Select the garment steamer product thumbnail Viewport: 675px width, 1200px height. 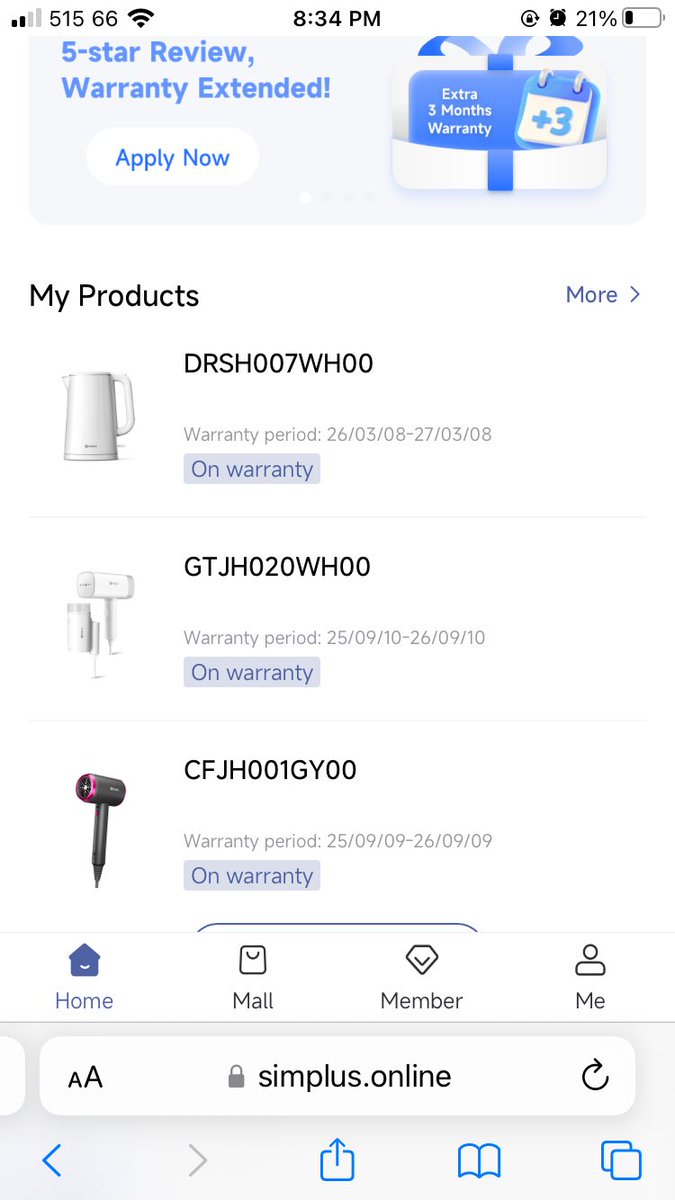[97, 620]
